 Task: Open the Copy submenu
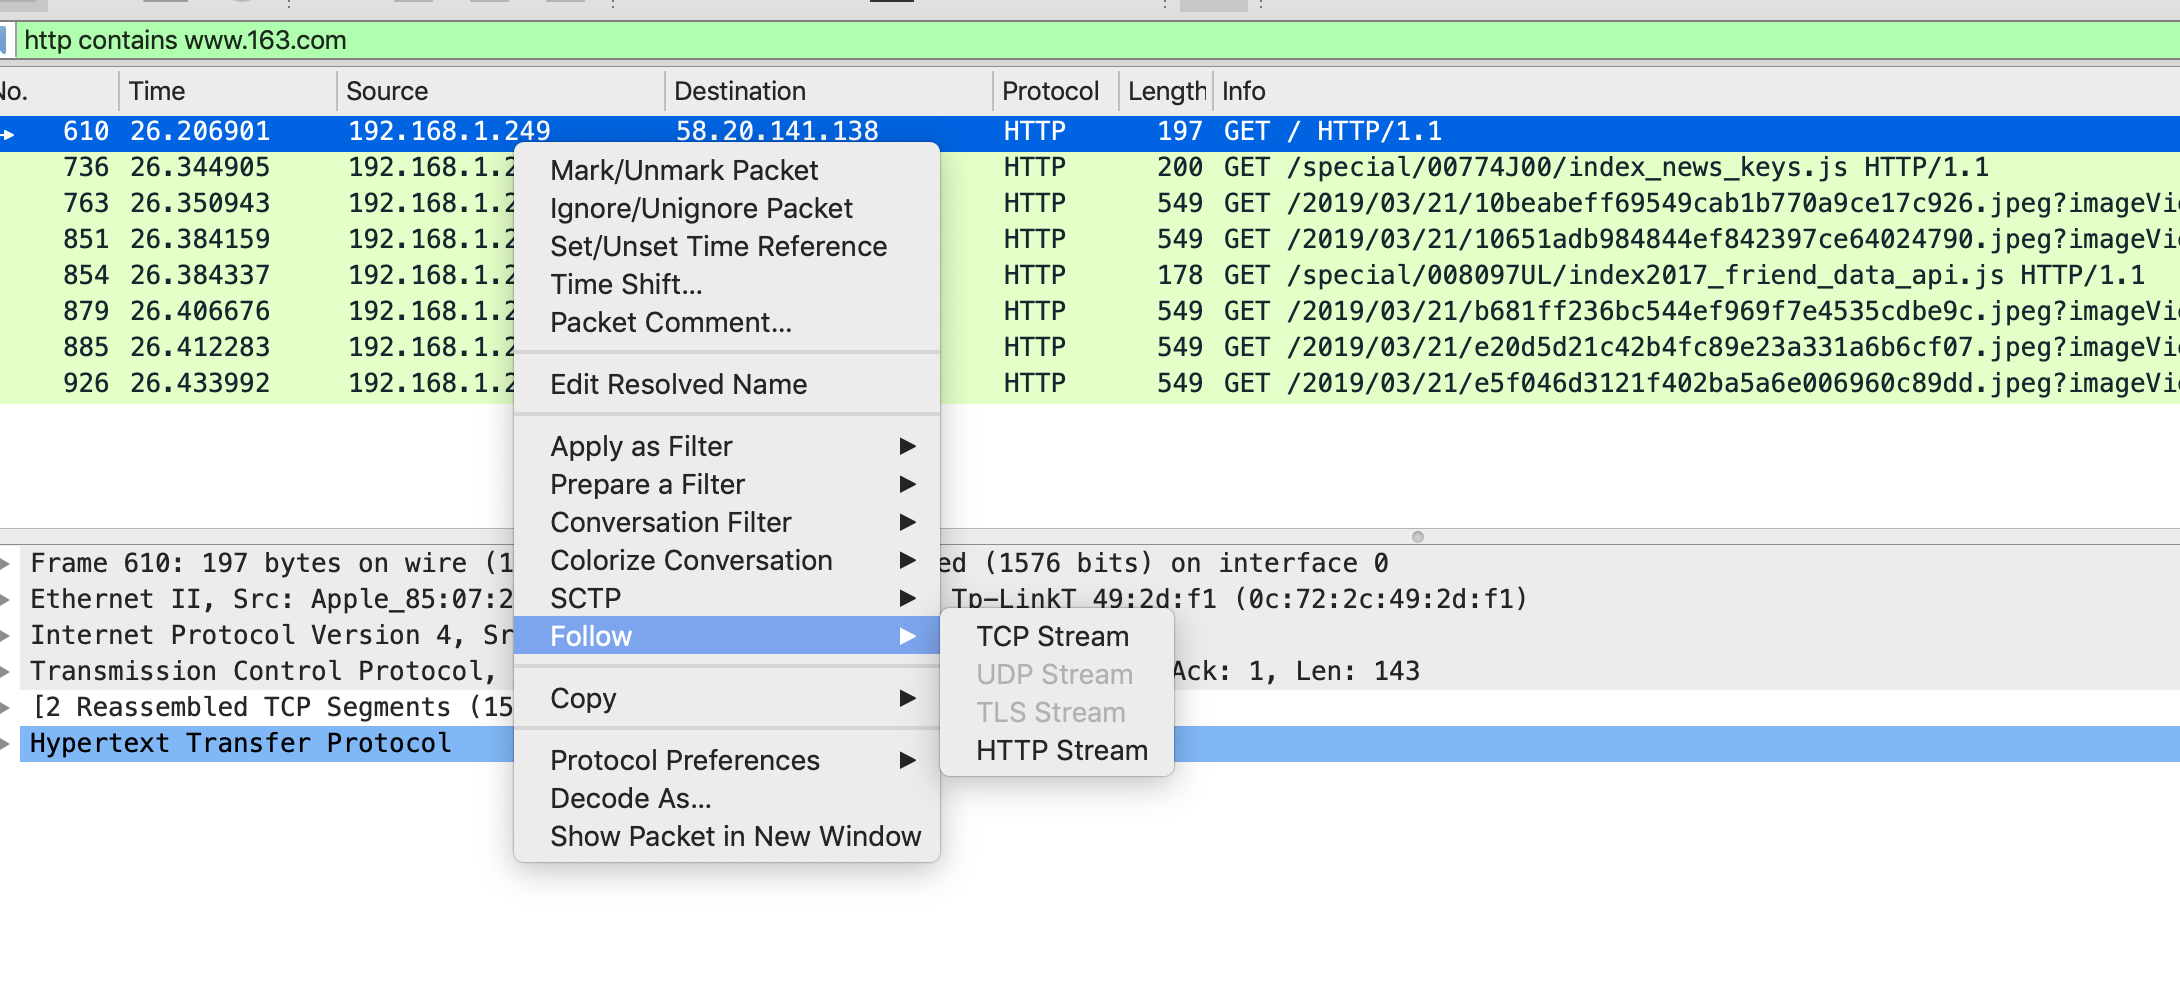click(727, 698)
